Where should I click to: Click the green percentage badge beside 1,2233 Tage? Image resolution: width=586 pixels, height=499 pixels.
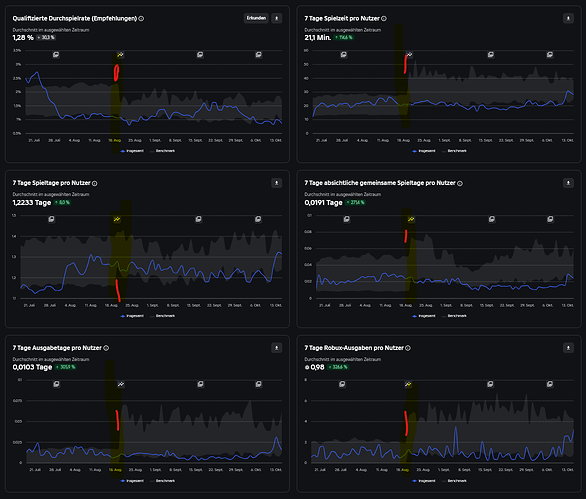click(x=62, y=202)
